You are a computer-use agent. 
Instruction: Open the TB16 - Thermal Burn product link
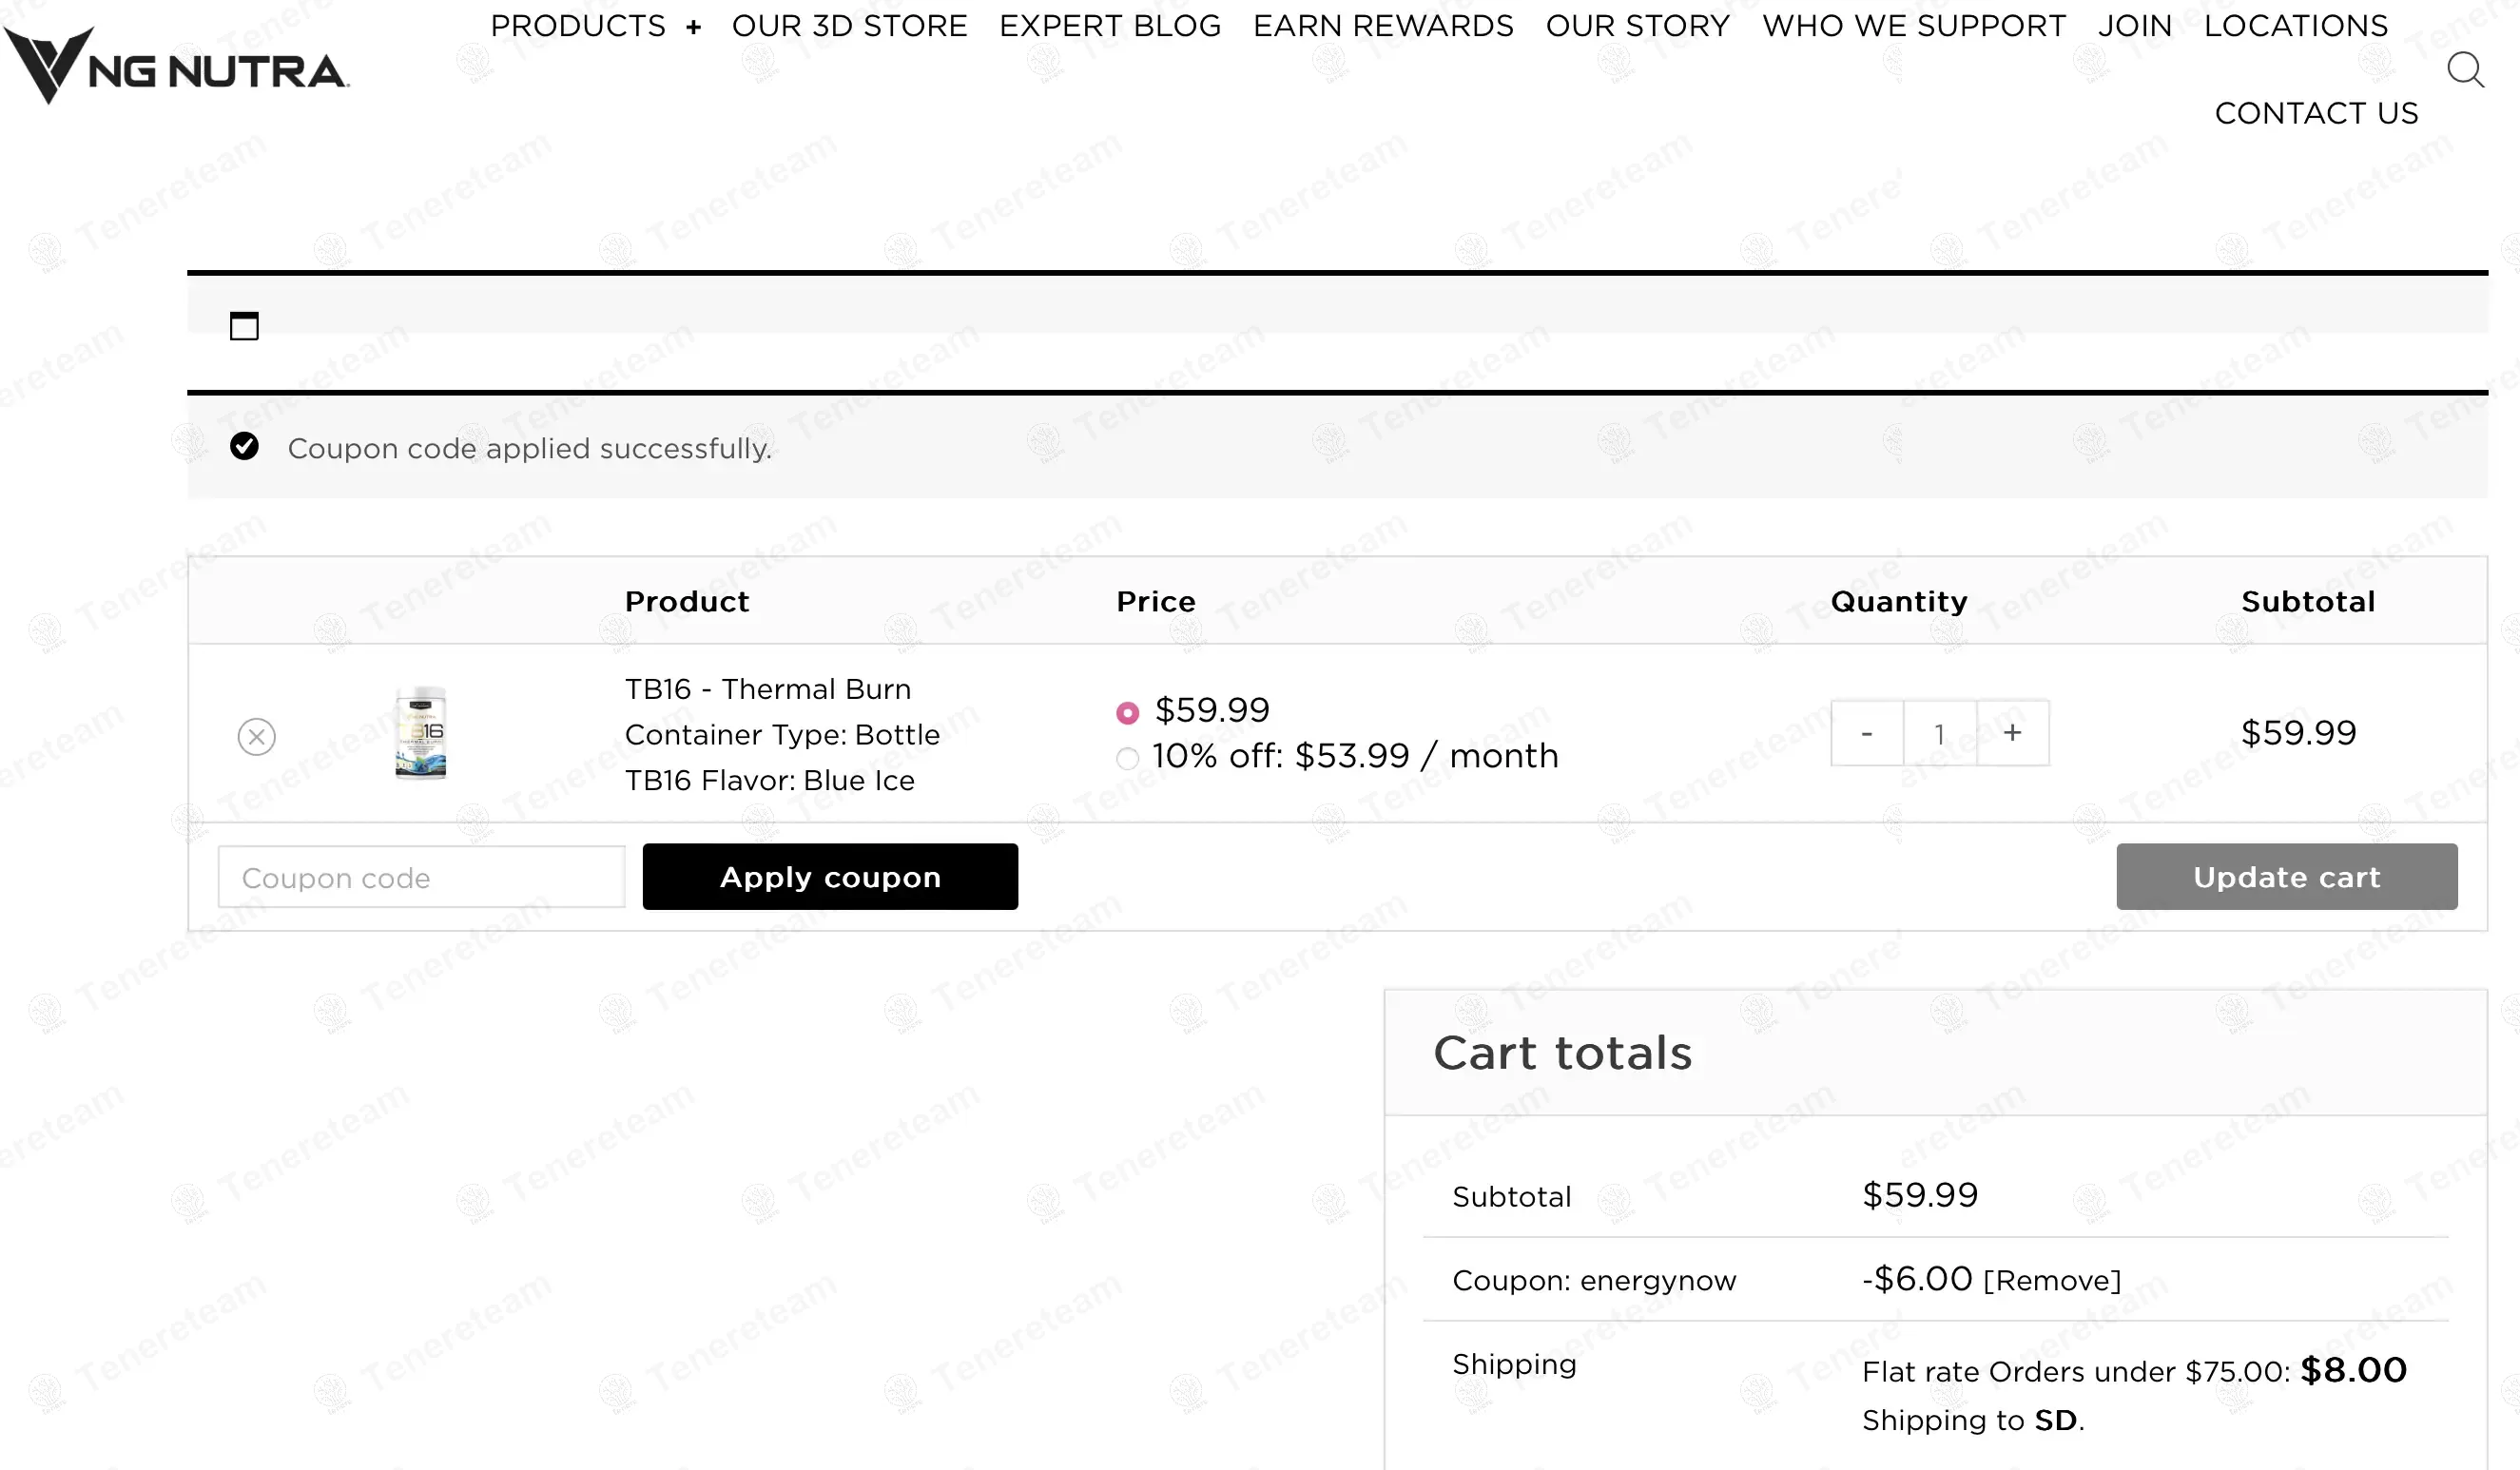click(x=768, y=690)
